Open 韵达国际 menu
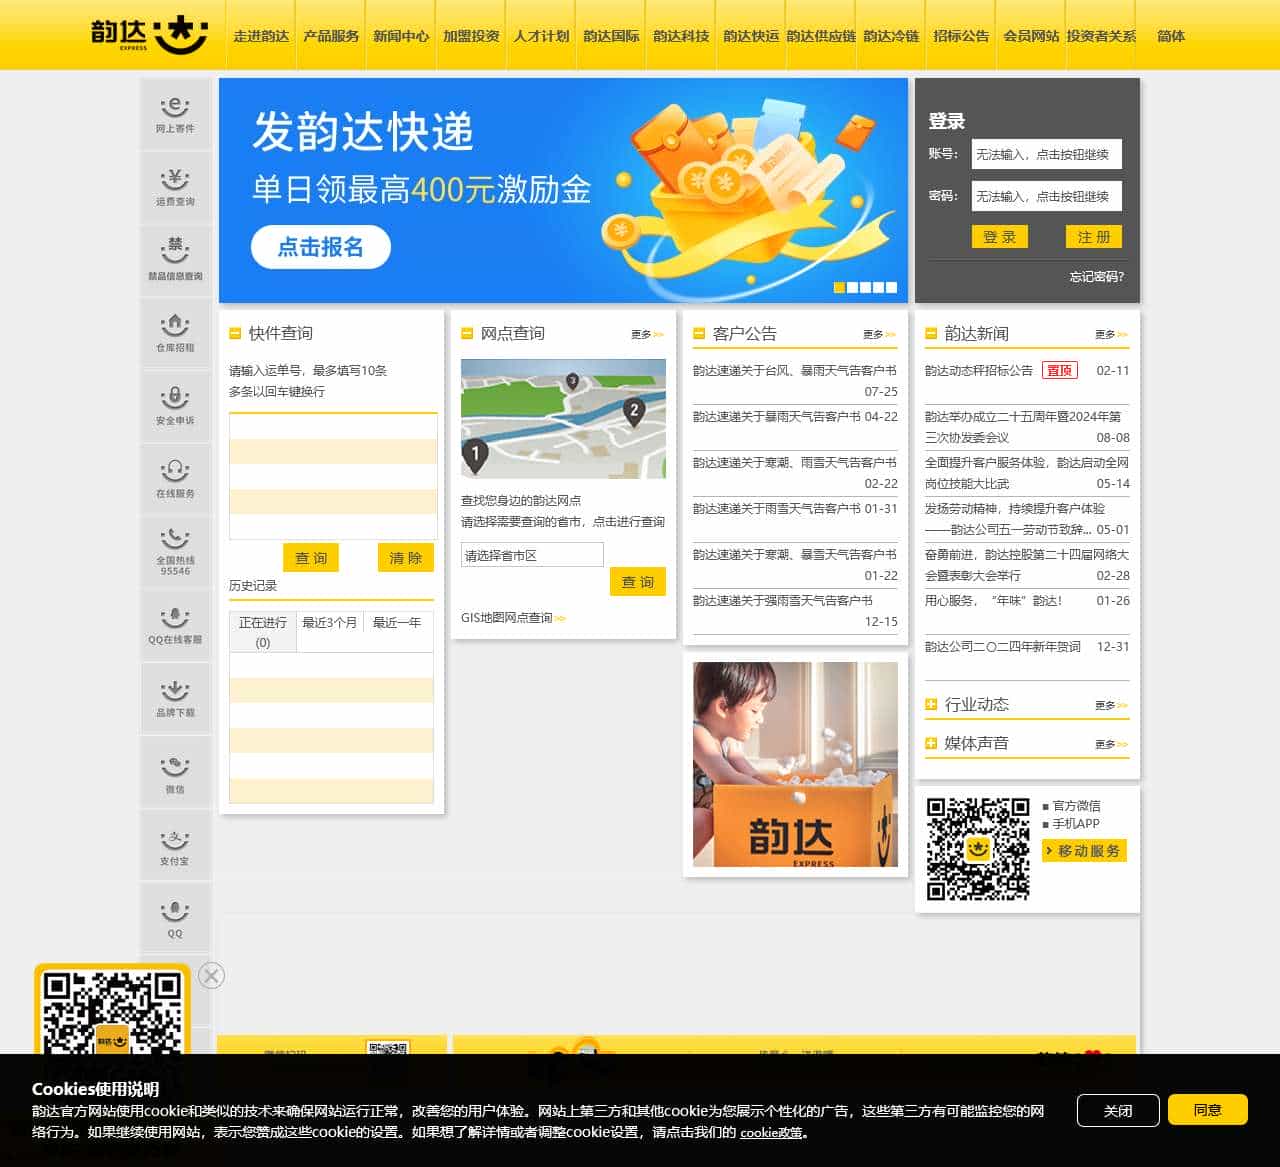 [x=611, y=35]
